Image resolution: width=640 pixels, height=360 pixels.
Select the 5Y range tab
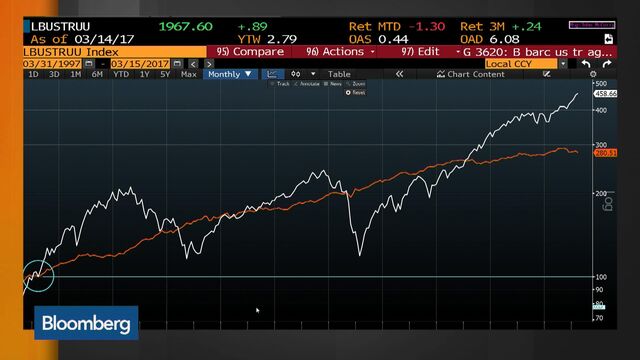pyautogui.click(x=165, y=74)
